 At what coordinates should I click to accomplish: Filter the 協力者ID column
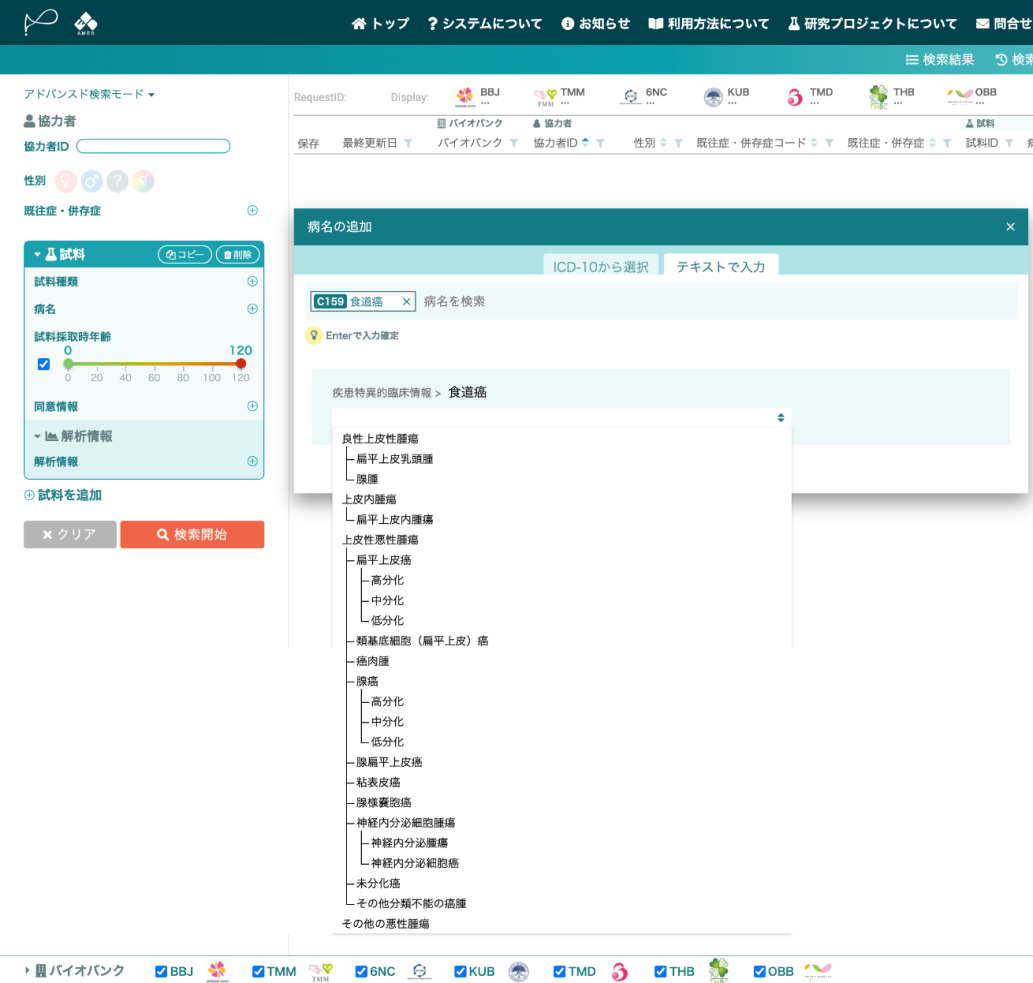pos(600,143)
